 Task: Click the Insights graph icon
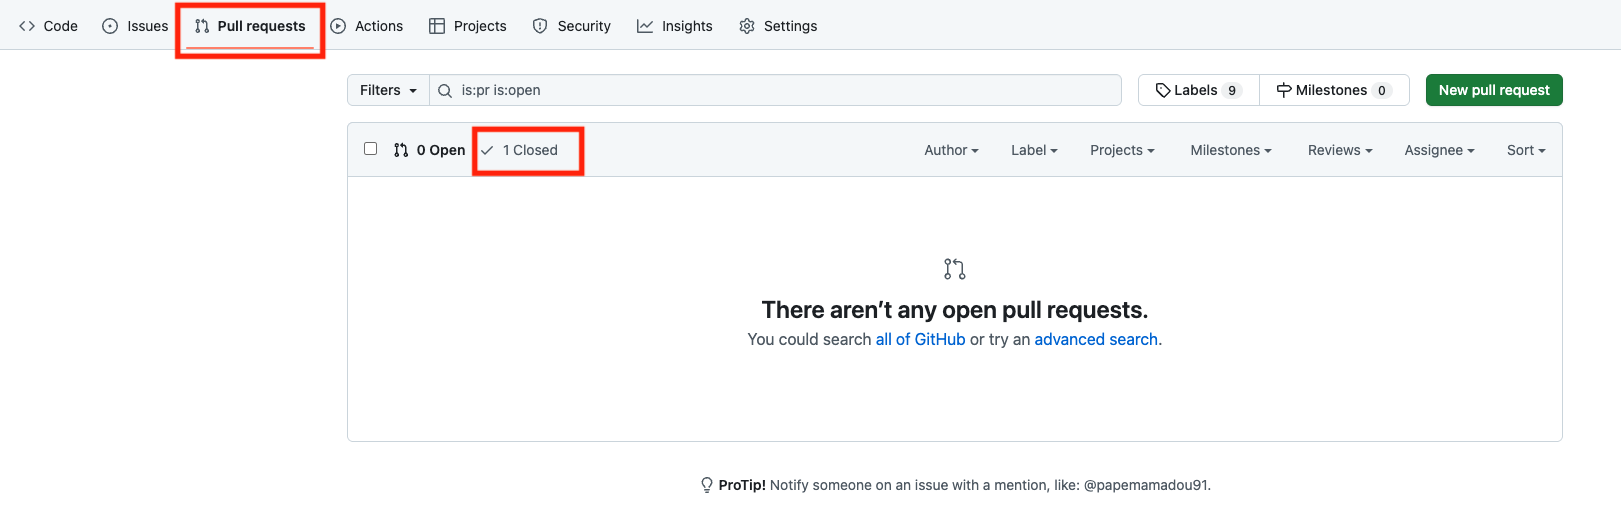[x=645, y=26]
